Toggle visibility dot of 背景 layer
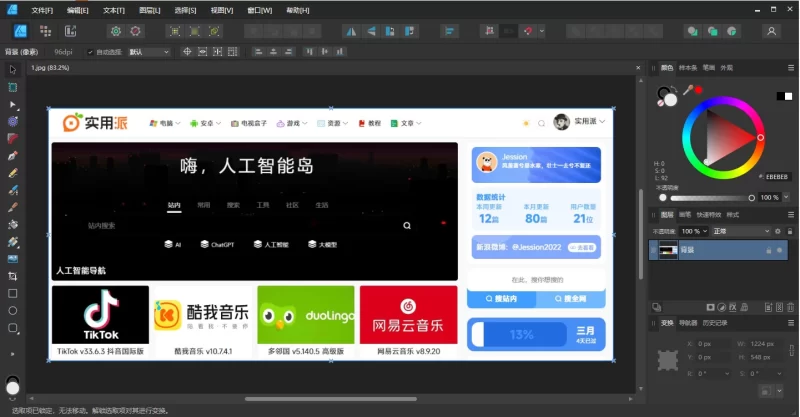The width and height of the screenshot is (800, 417). tap(779, 250)
